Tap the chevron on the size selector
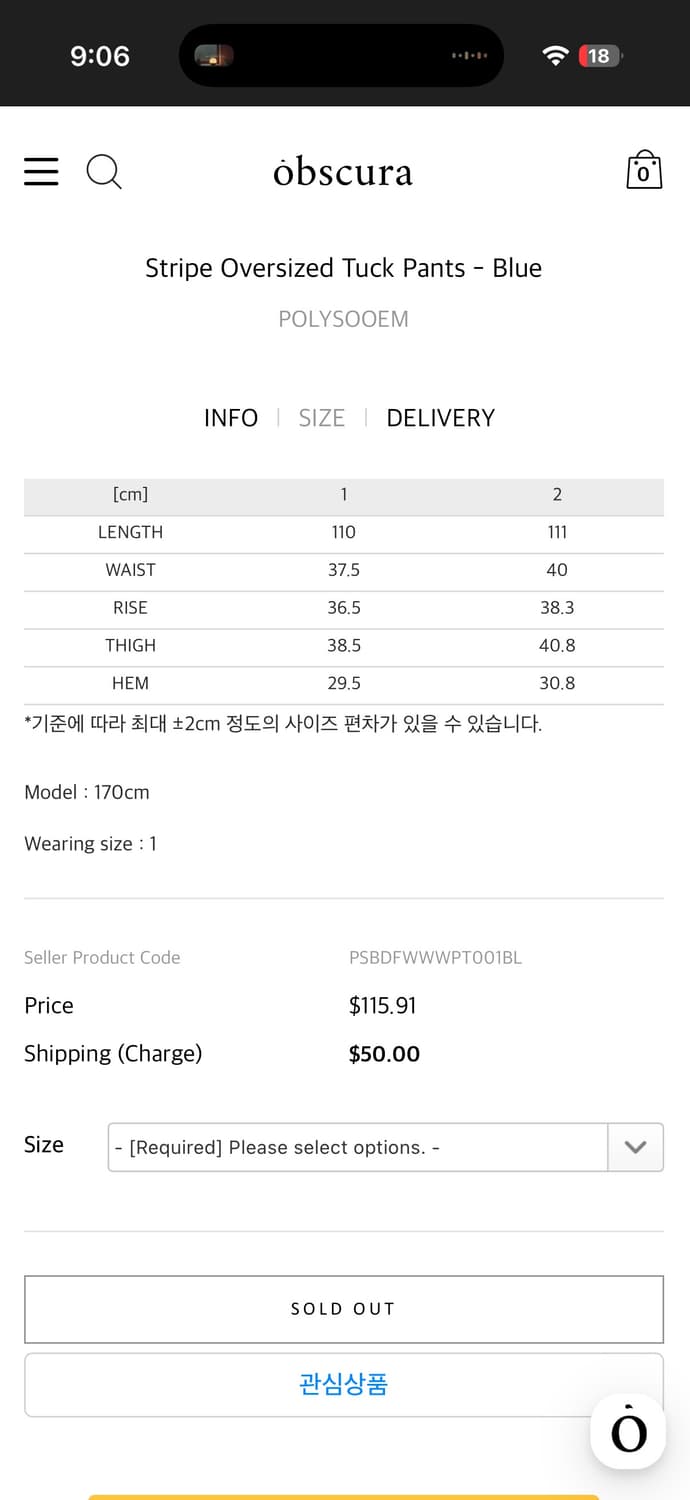This screenshot has width=690, height=1500. coord(636,1147)
